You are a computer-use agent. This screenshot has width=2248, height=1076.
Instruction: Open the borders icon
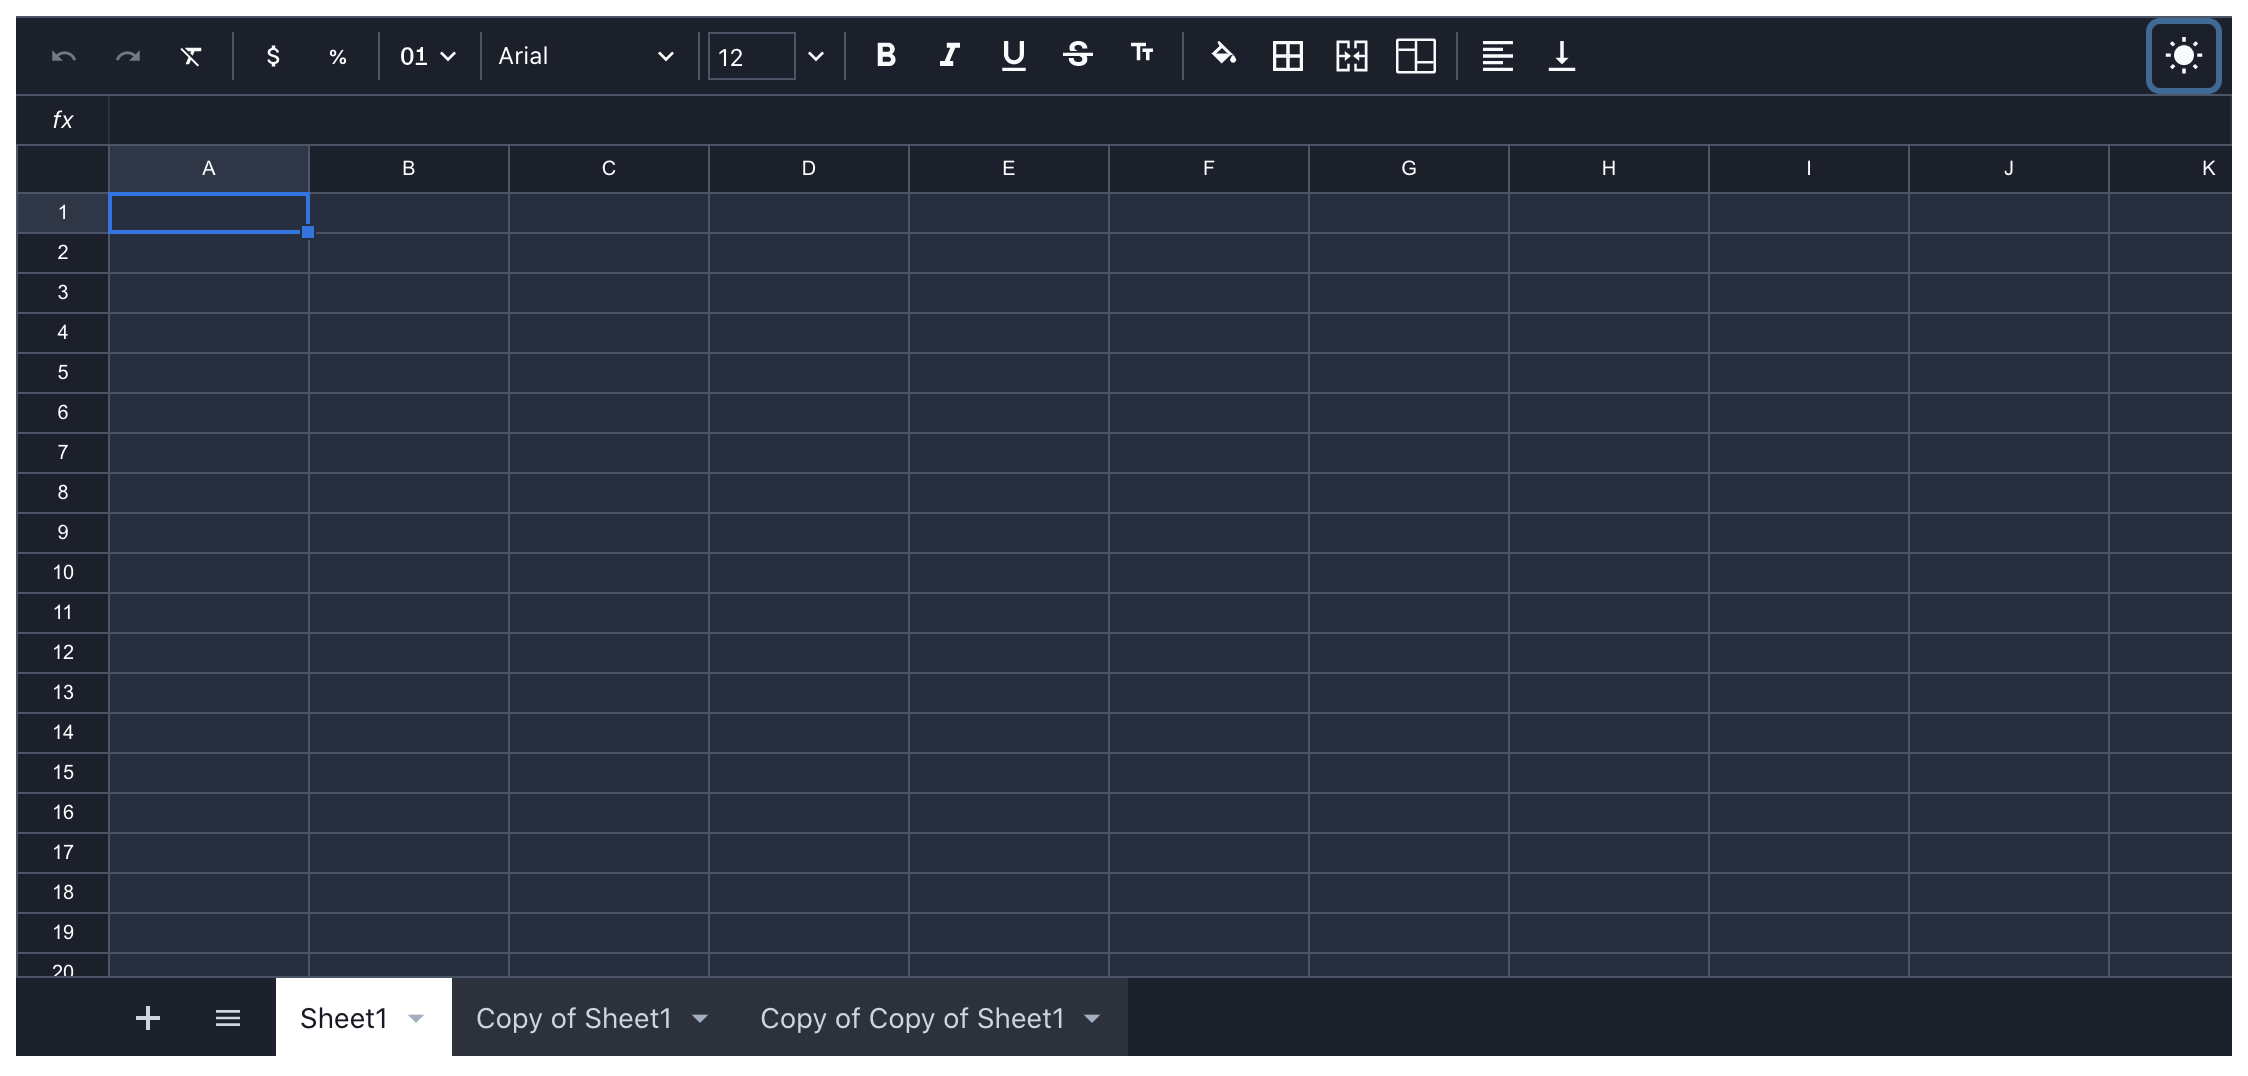pos(1287,57)
